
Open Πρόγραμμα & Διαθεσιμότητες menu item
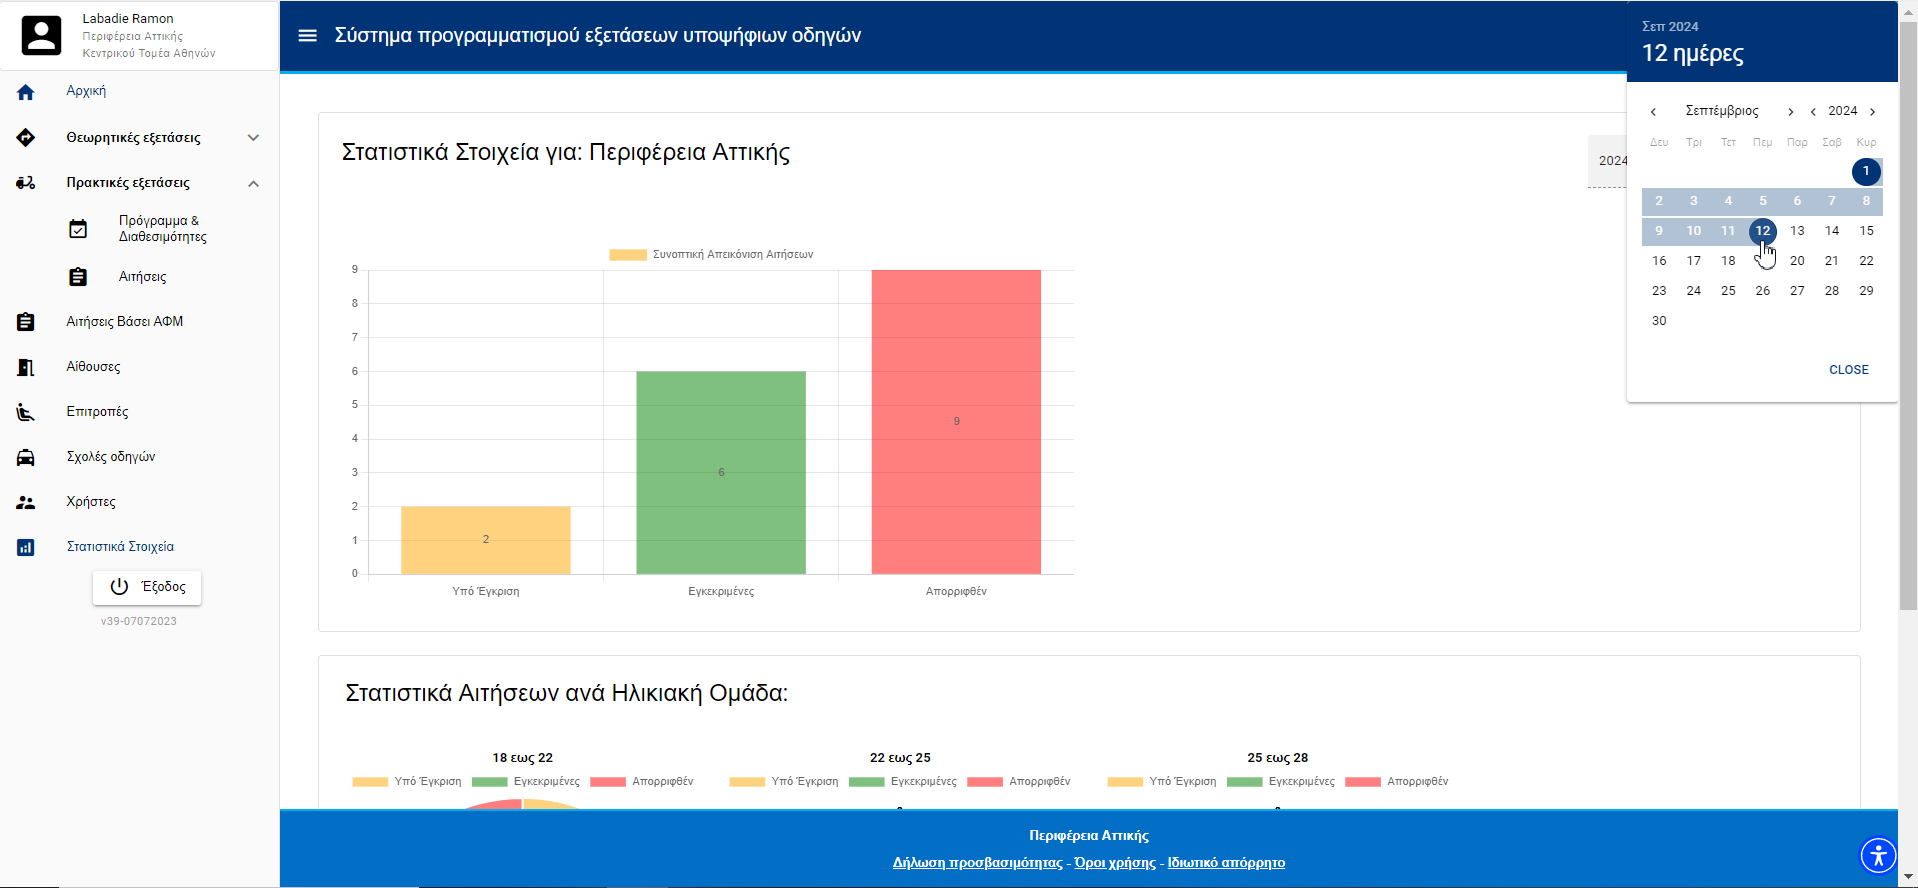[x=162, y=229]
